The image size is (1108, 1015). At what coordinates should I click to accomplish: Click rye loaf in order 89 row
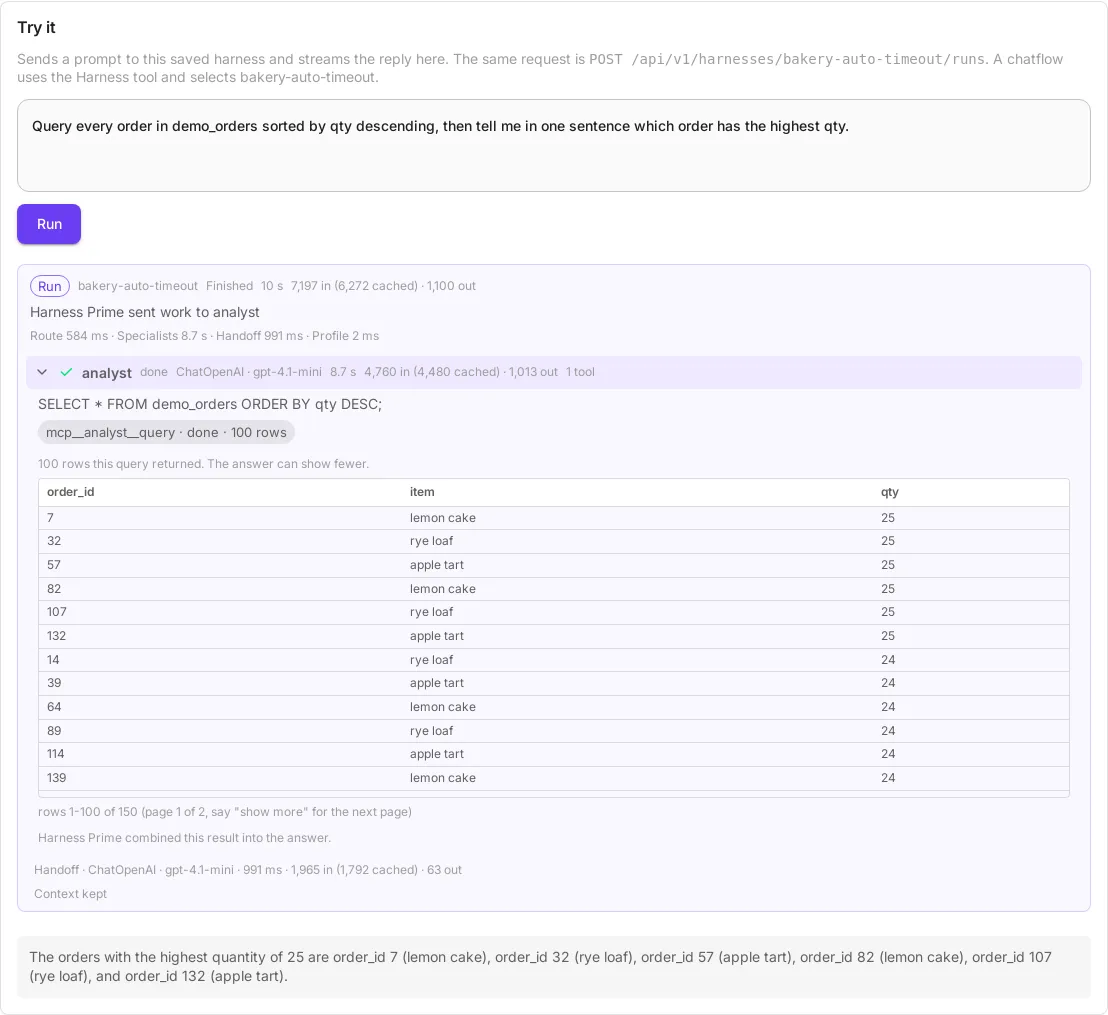[x=431, y=731]
